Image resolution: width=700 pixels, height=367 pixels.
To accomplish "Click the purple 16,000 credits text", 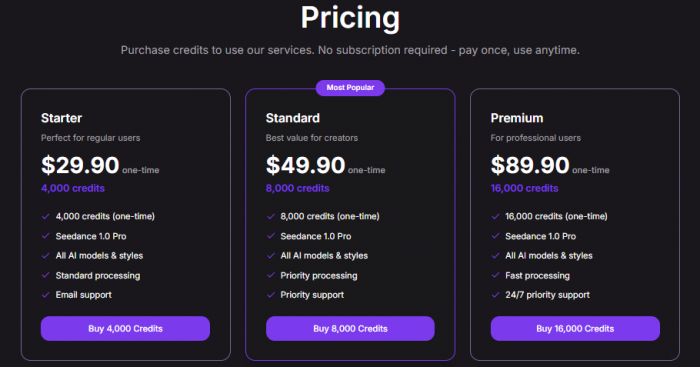I will [x=525, y=188].
